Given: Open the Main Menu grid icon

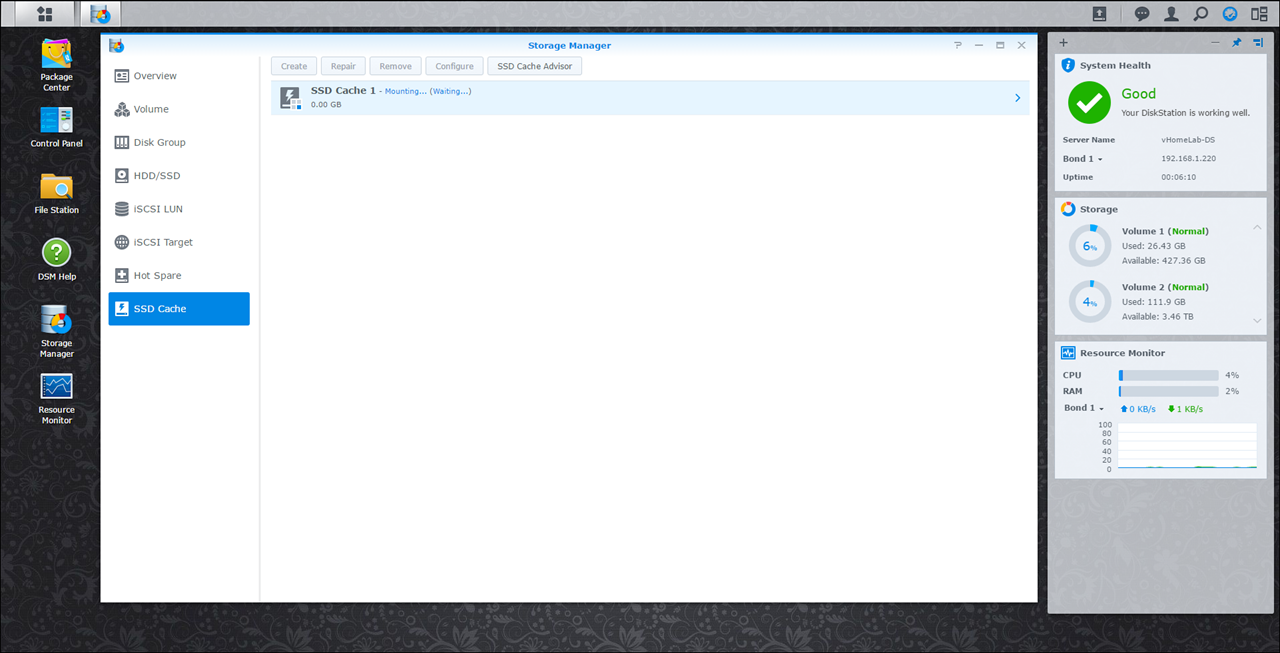Looking at the screenshot, I should click(44, 14).
